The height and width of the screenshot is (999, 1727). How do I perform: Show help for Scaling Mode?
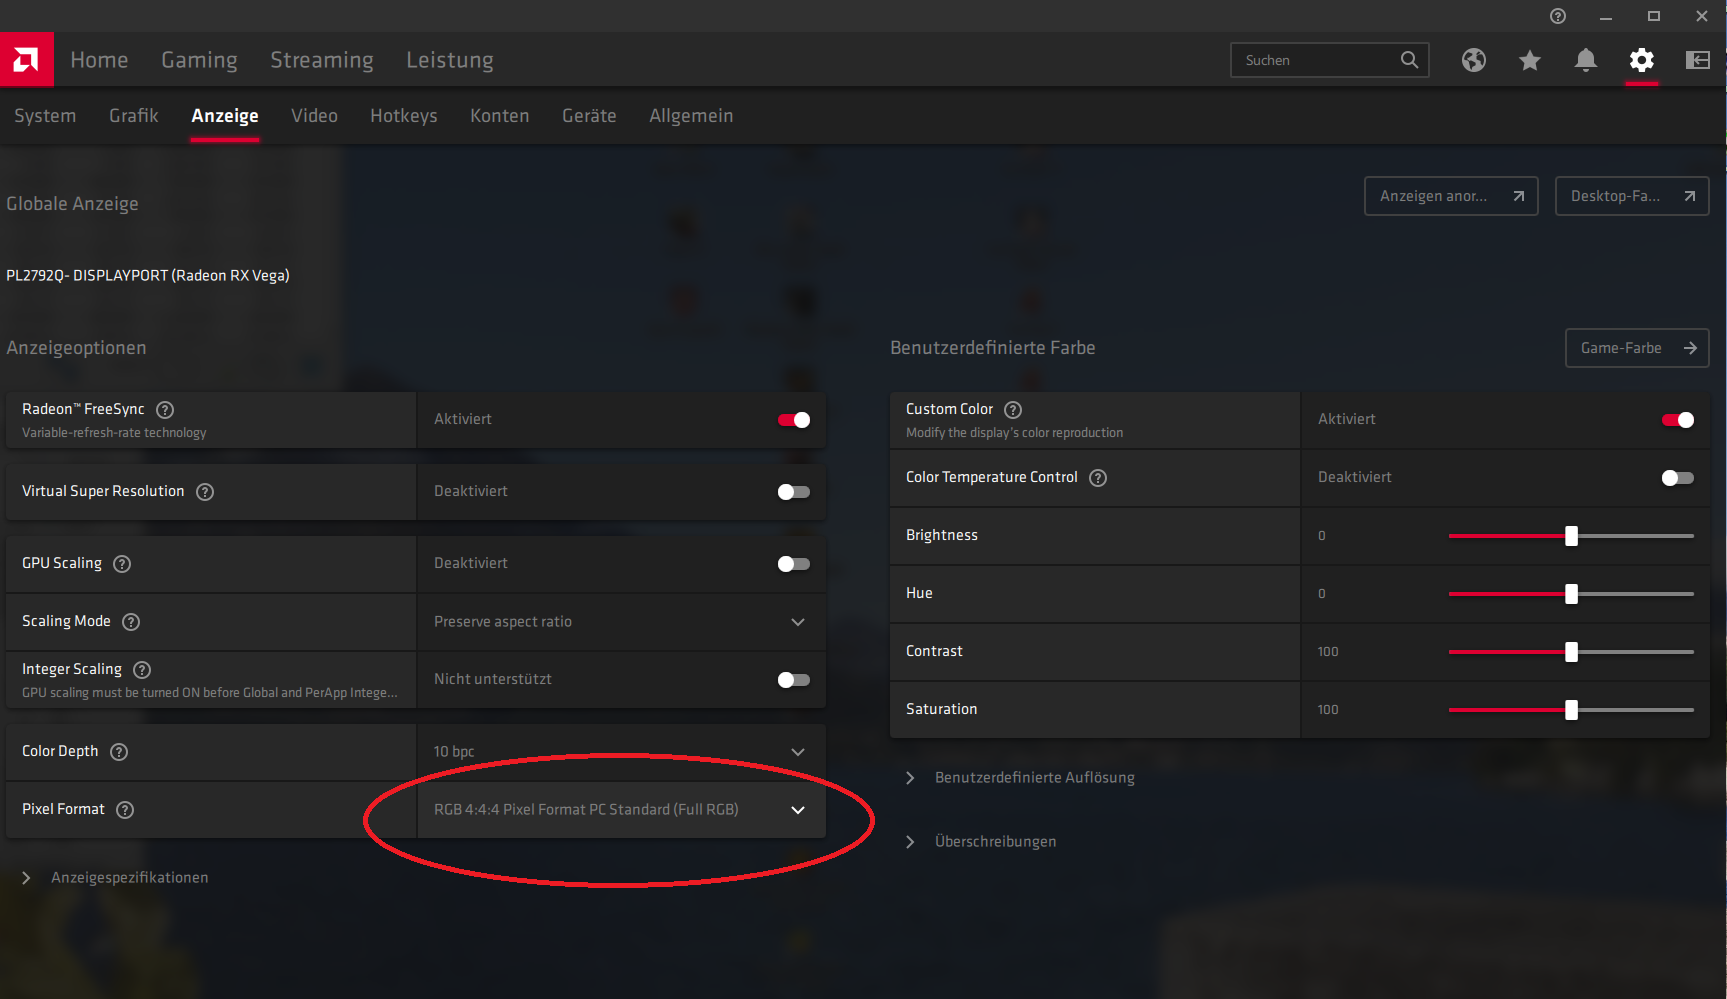tap(131, 622)
